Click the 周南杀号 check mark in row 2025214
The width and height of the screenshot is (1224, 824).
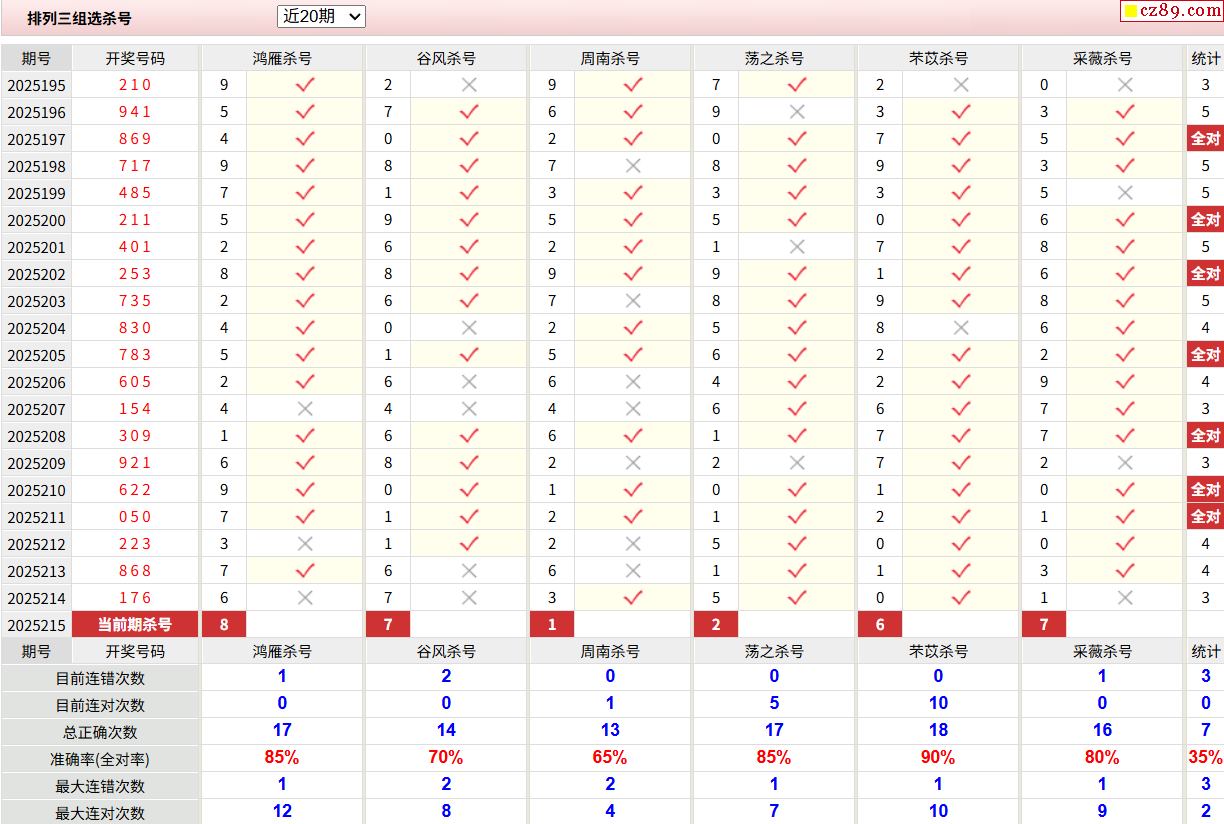click(x=633, y=598)
